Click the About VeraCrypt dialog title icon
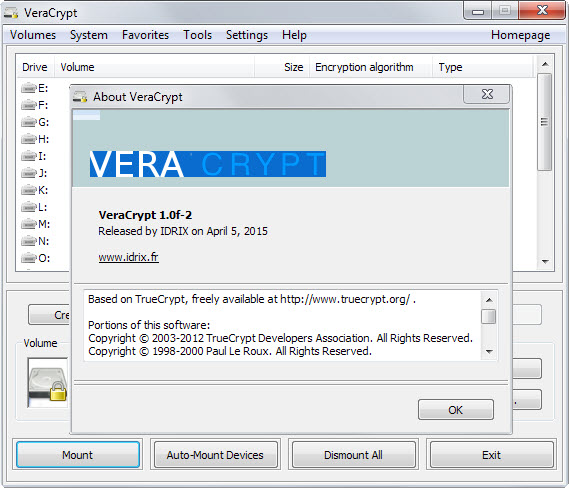The image size is (569, 488). pos(80,97)
